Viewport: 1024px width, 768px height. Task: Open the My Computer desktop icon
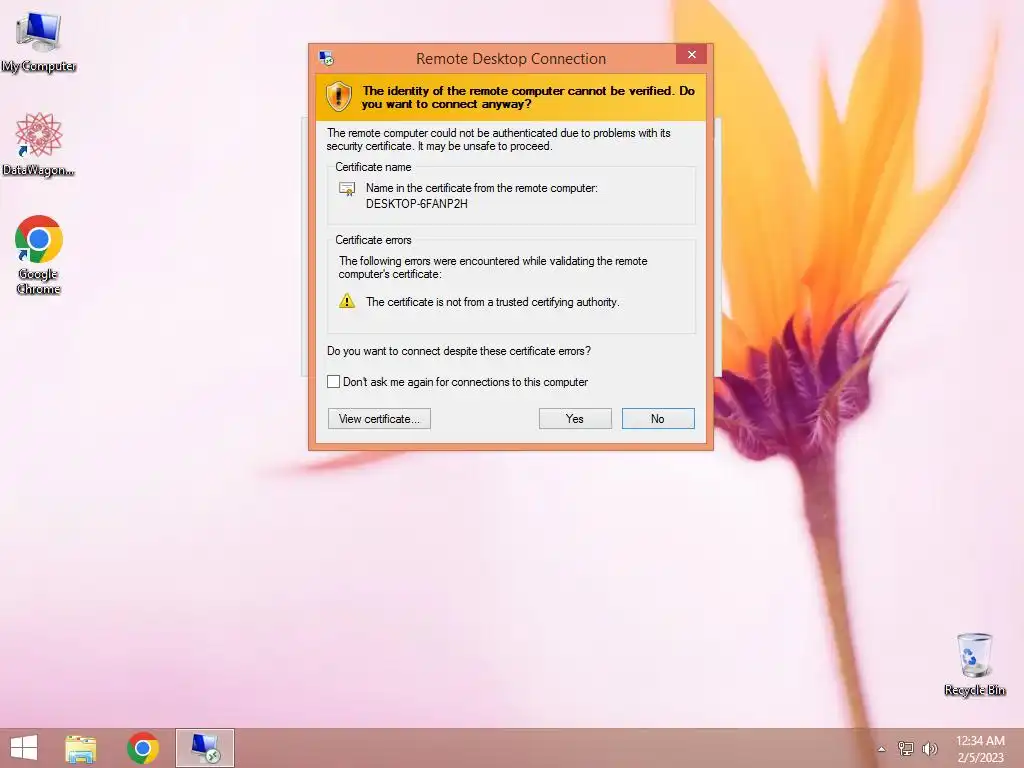point(39,41)
